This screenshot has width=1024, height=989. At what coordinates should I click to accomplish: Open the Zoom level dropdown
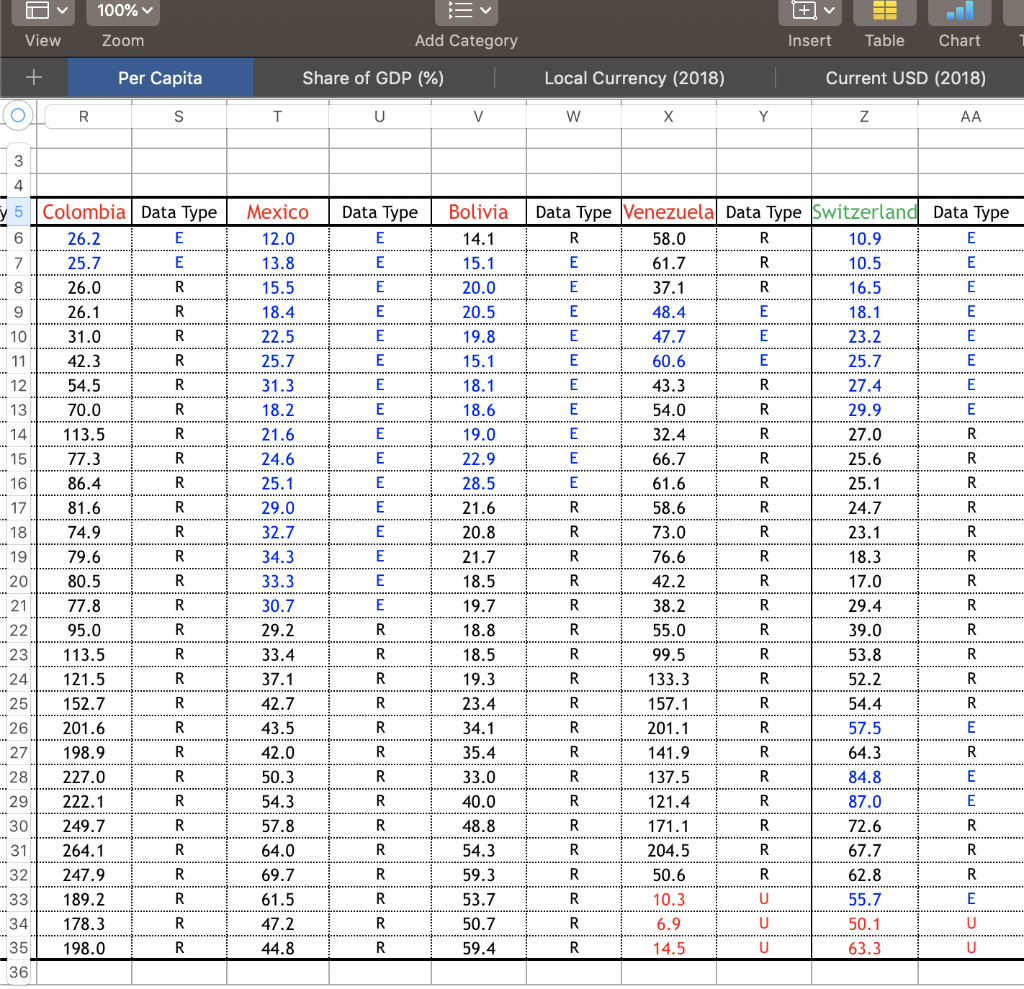122,12
